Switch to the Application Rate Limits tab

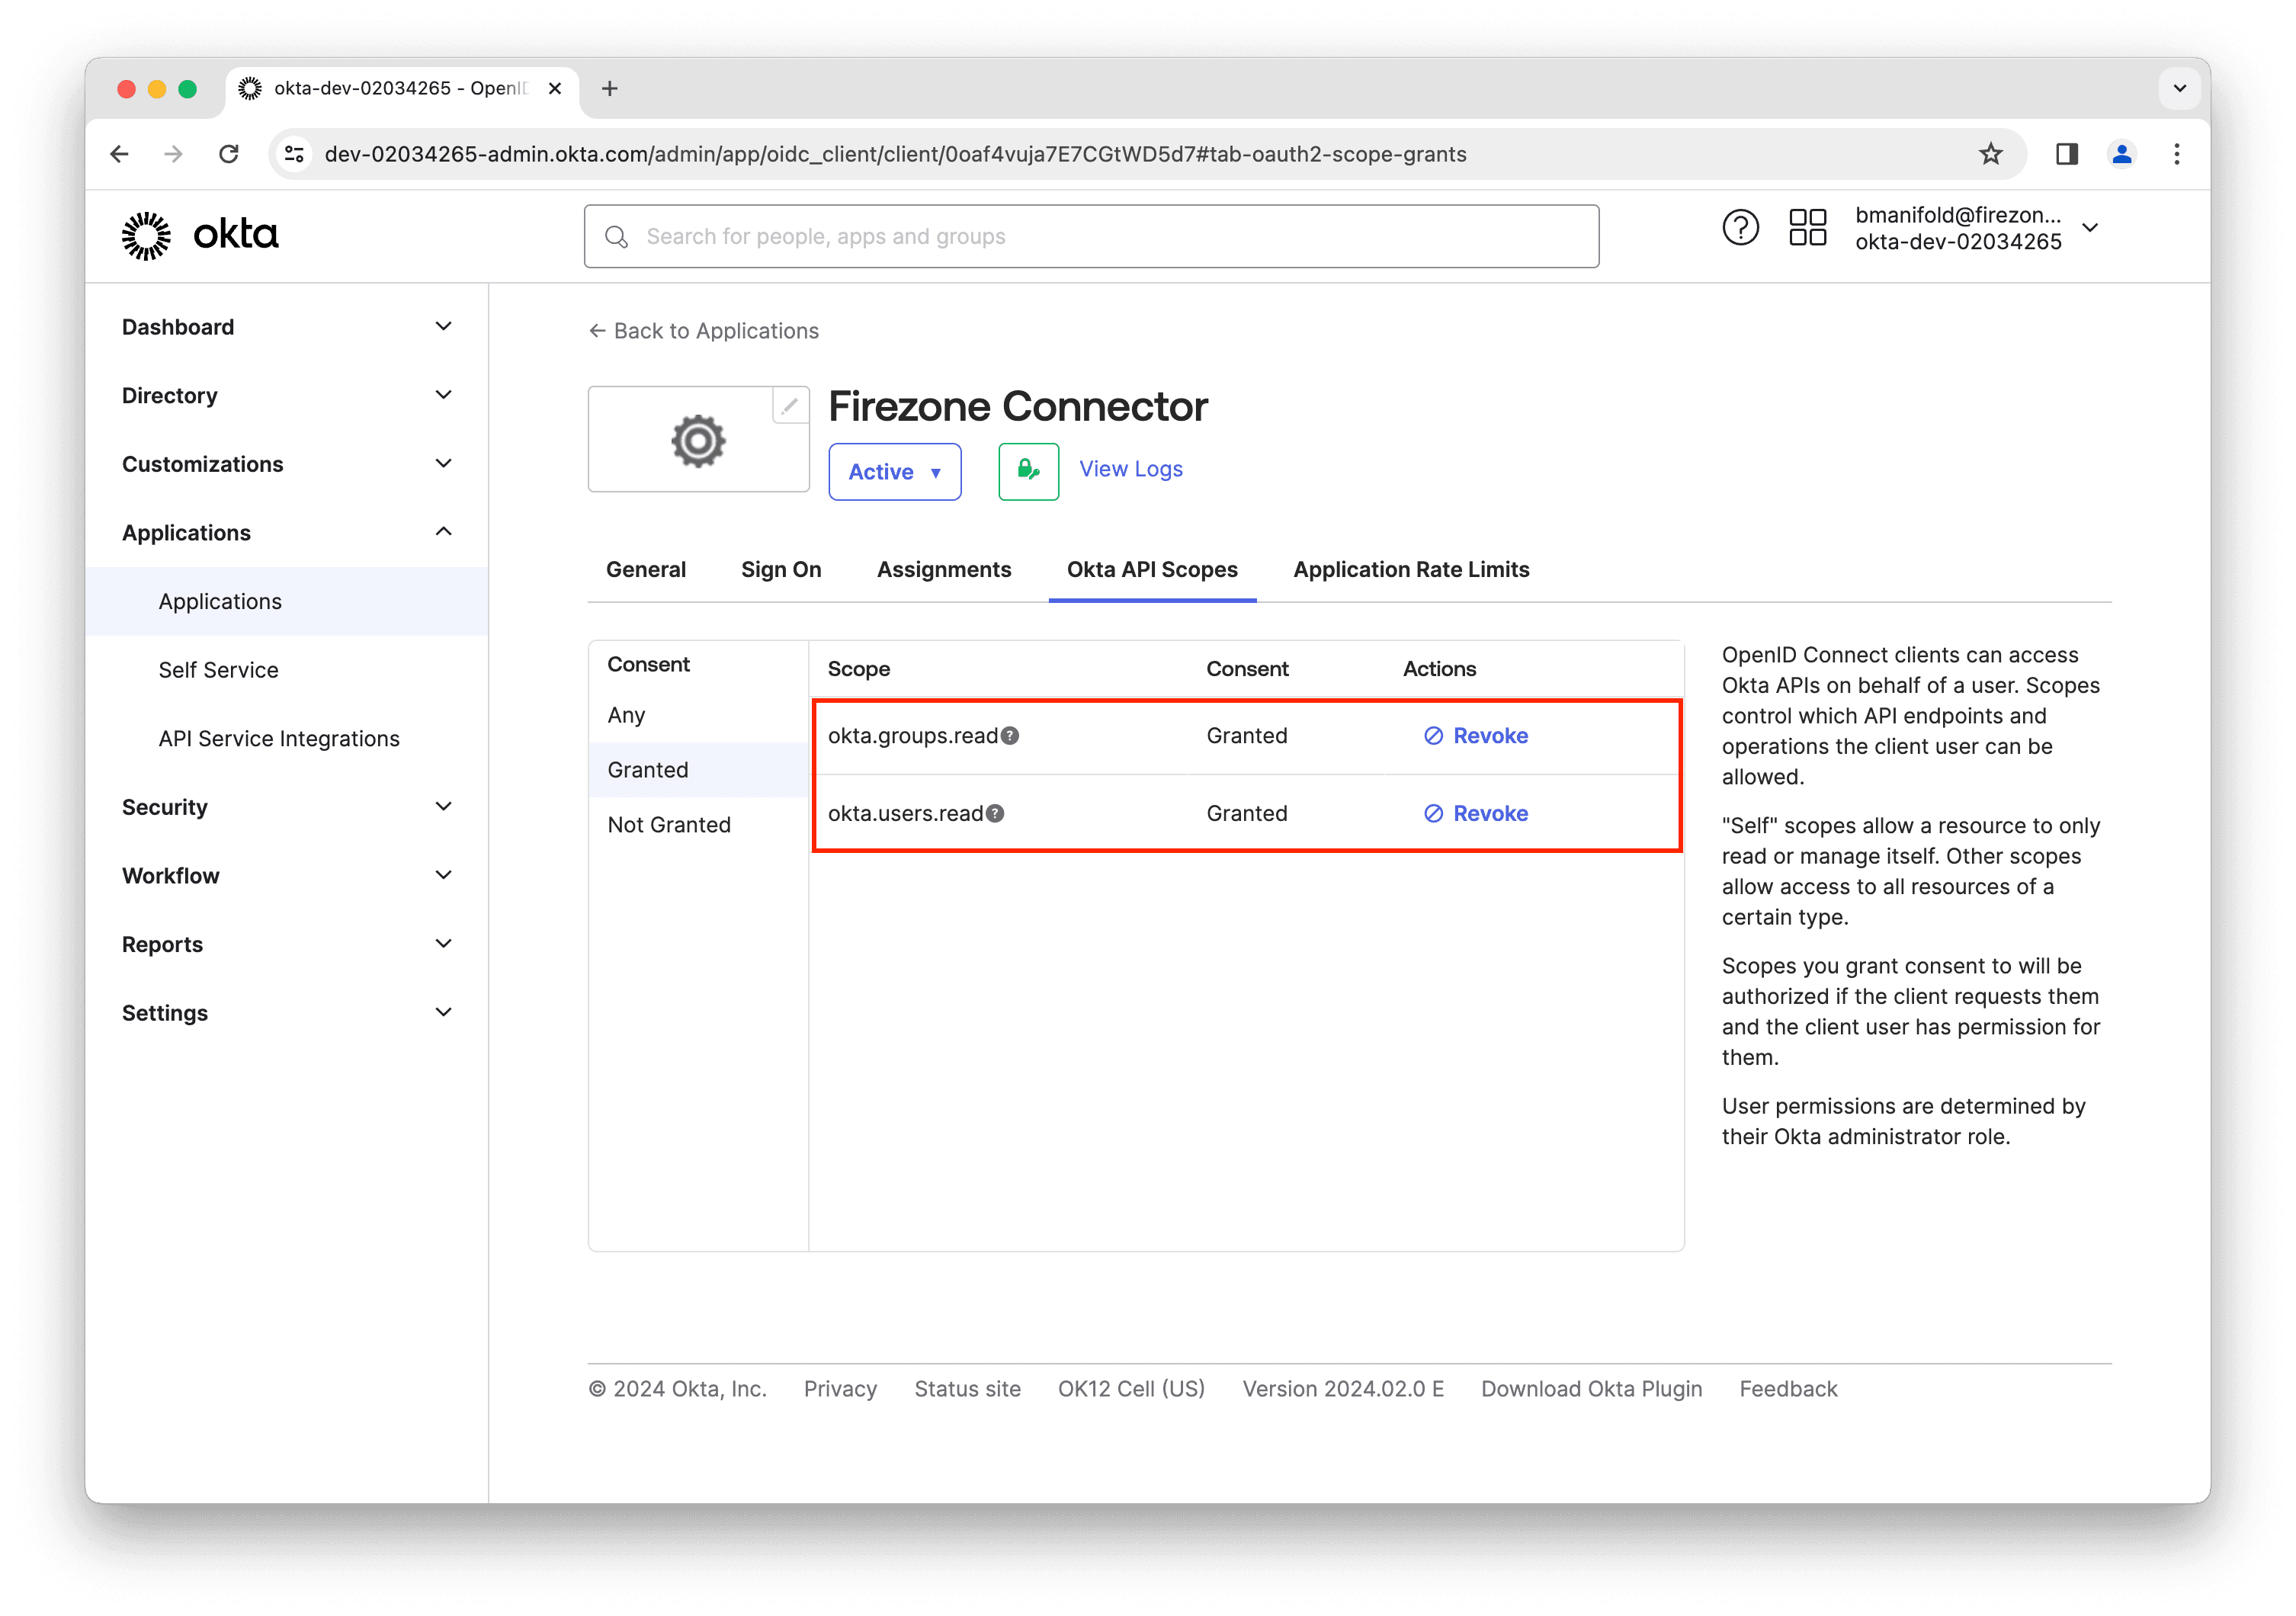pos(1409,569)
